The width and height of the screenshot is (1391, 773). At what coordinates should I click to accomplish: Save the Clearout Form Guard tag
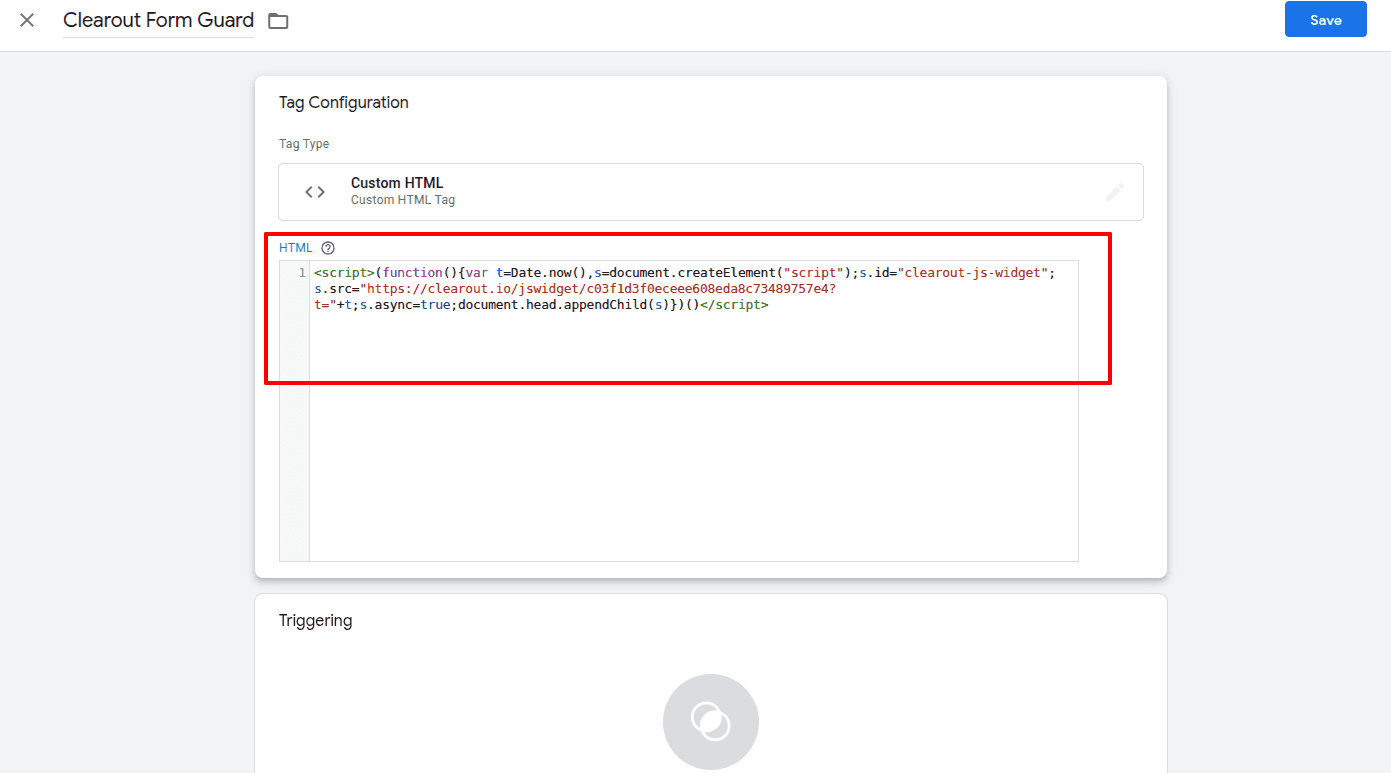(1325, 19)
